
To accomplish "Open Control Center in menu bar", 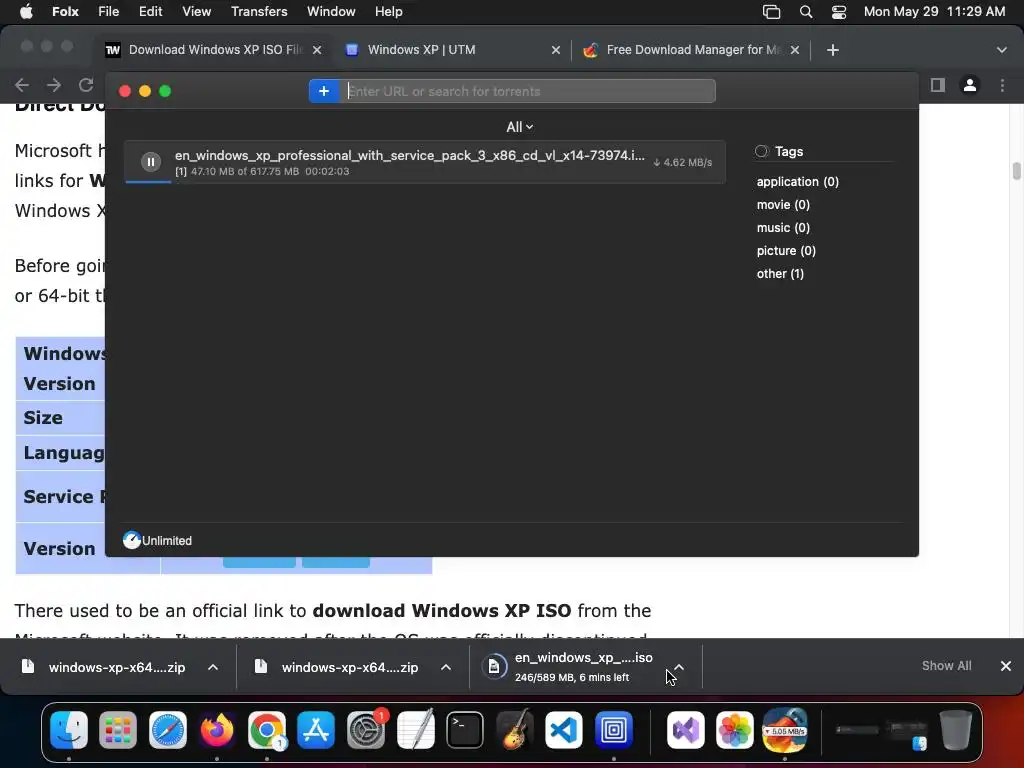I will [x=839, y=12].
